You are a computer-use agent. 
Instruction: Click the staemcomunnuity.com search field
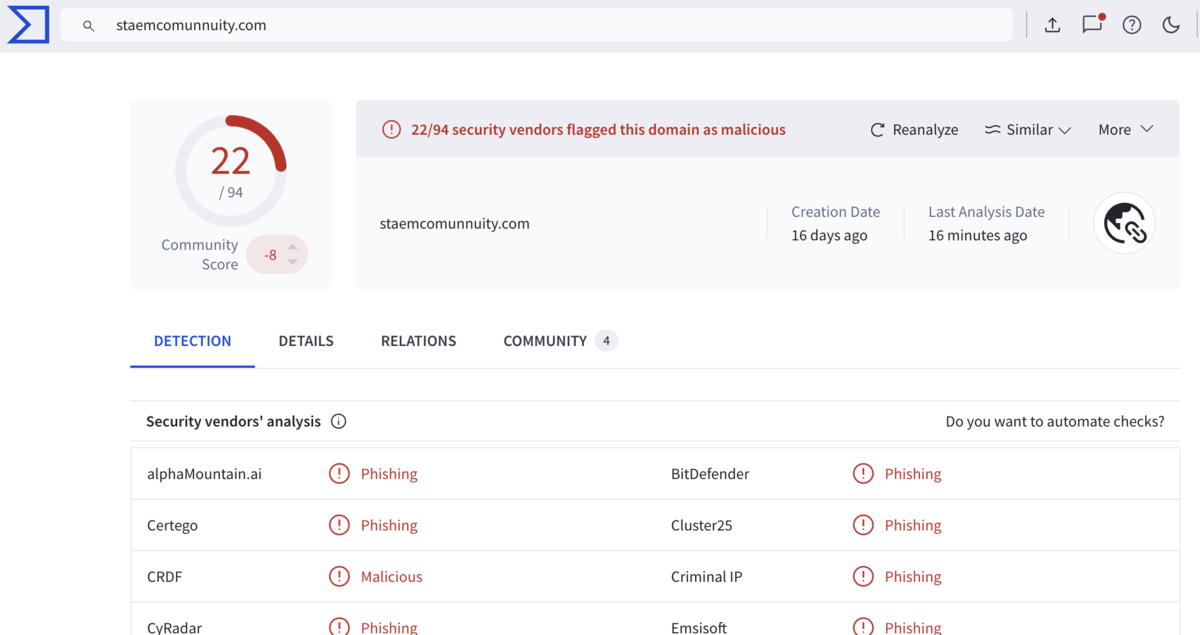pos(537,25)
